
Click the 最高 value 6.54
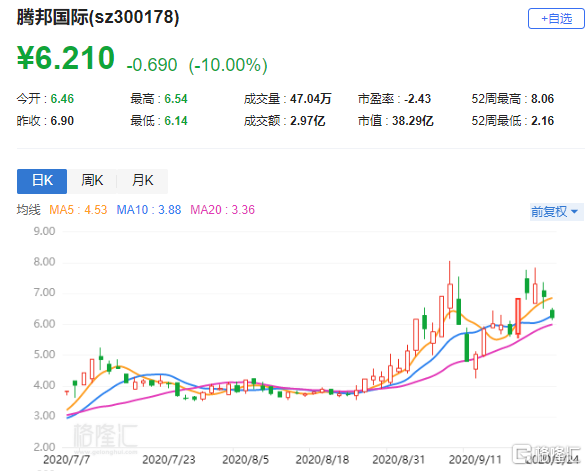pyautogui.click(x=176, y=99)
